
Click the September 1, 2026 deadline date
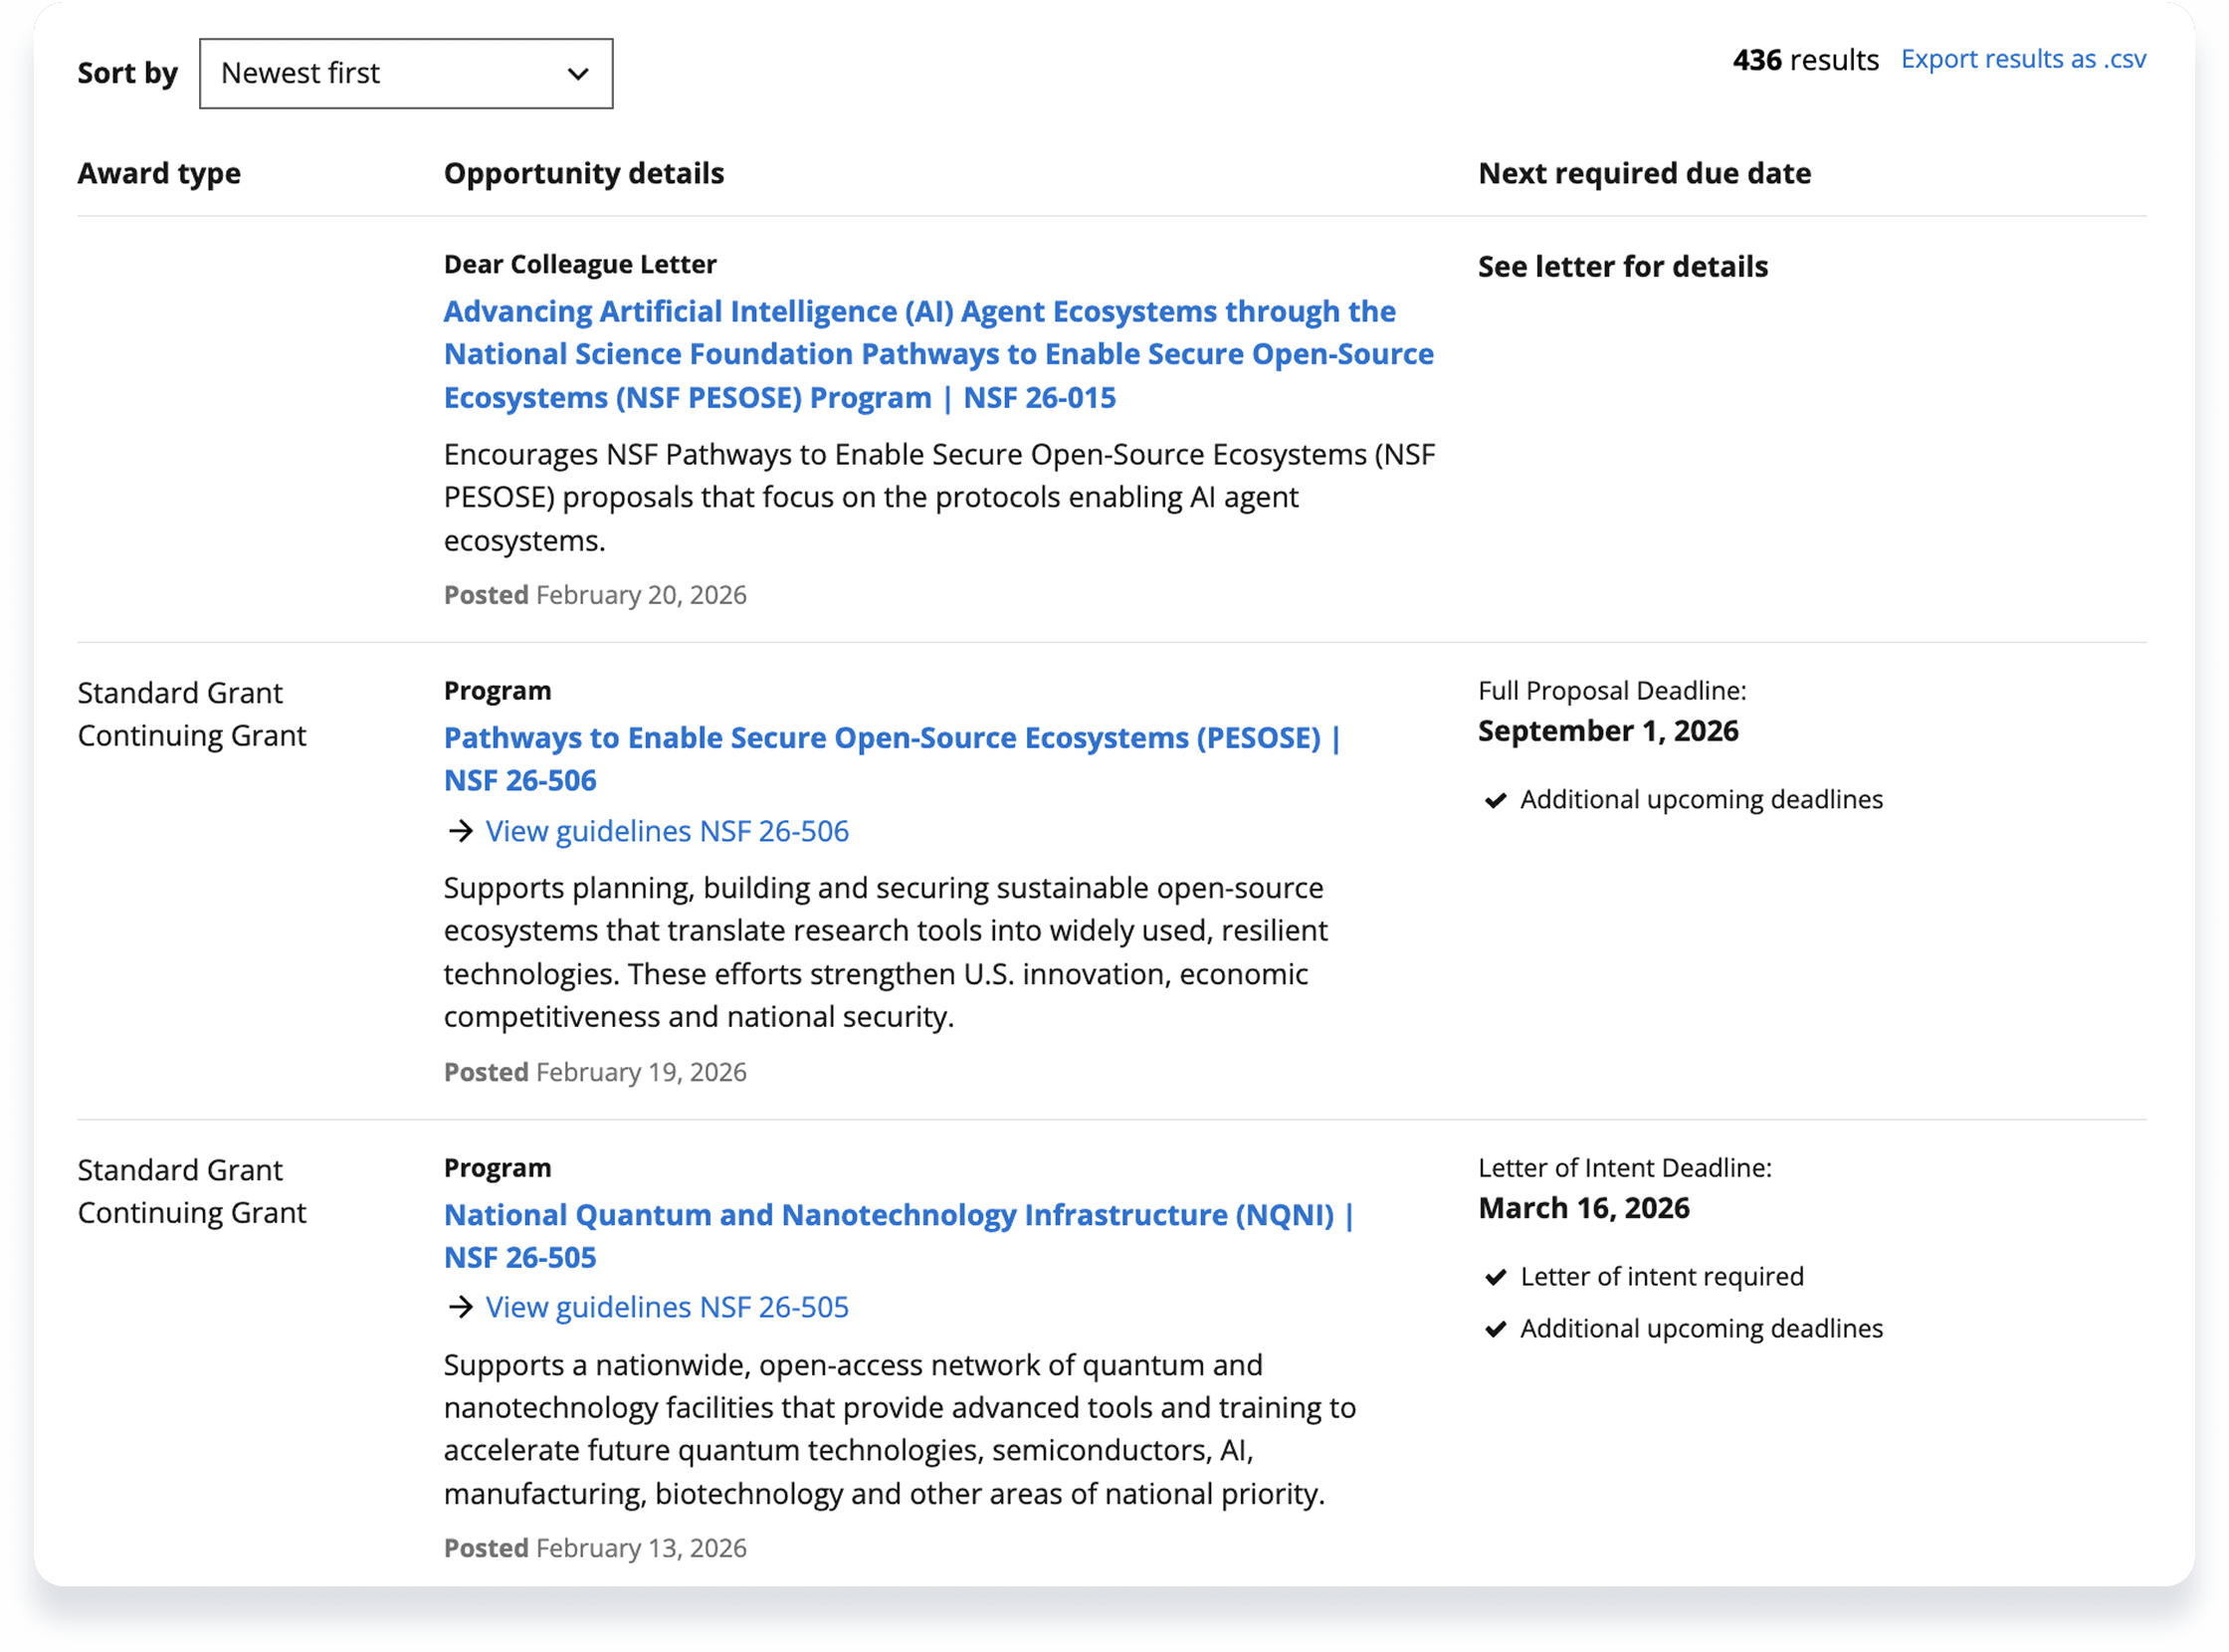coord(1607,731)
